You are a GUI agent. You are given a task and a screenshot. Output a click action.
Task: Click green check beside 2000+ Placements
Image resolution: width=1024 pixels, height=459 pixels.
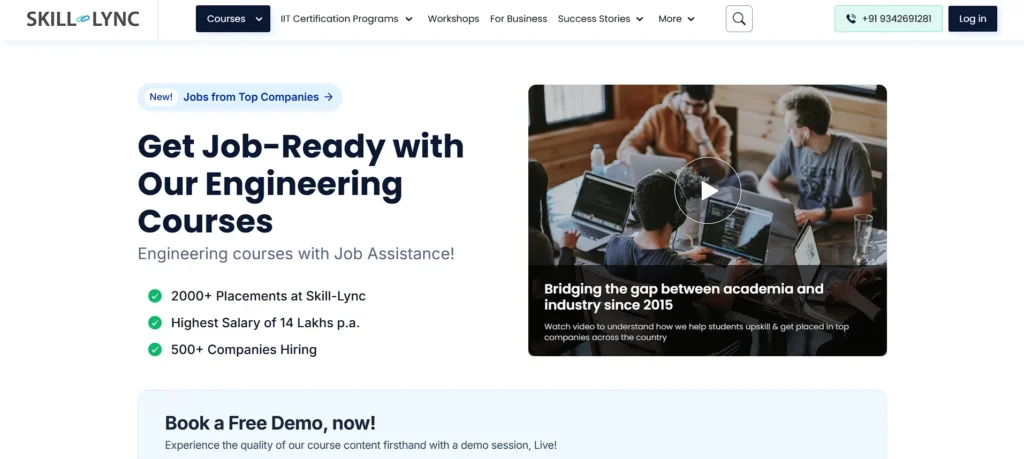pos(155,296)
